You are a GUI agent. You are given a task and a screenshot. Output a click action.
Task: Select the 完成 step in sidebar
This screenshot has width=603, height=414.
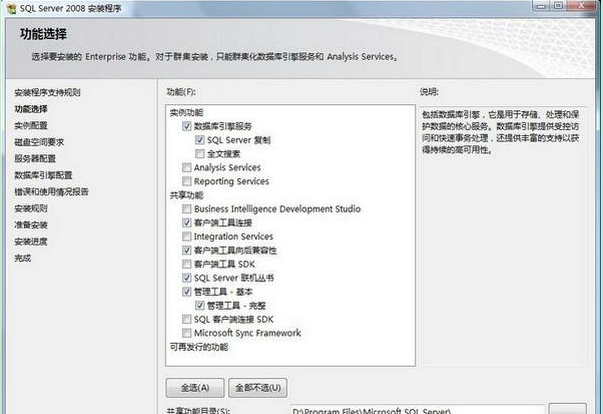[x=23, y=258]
